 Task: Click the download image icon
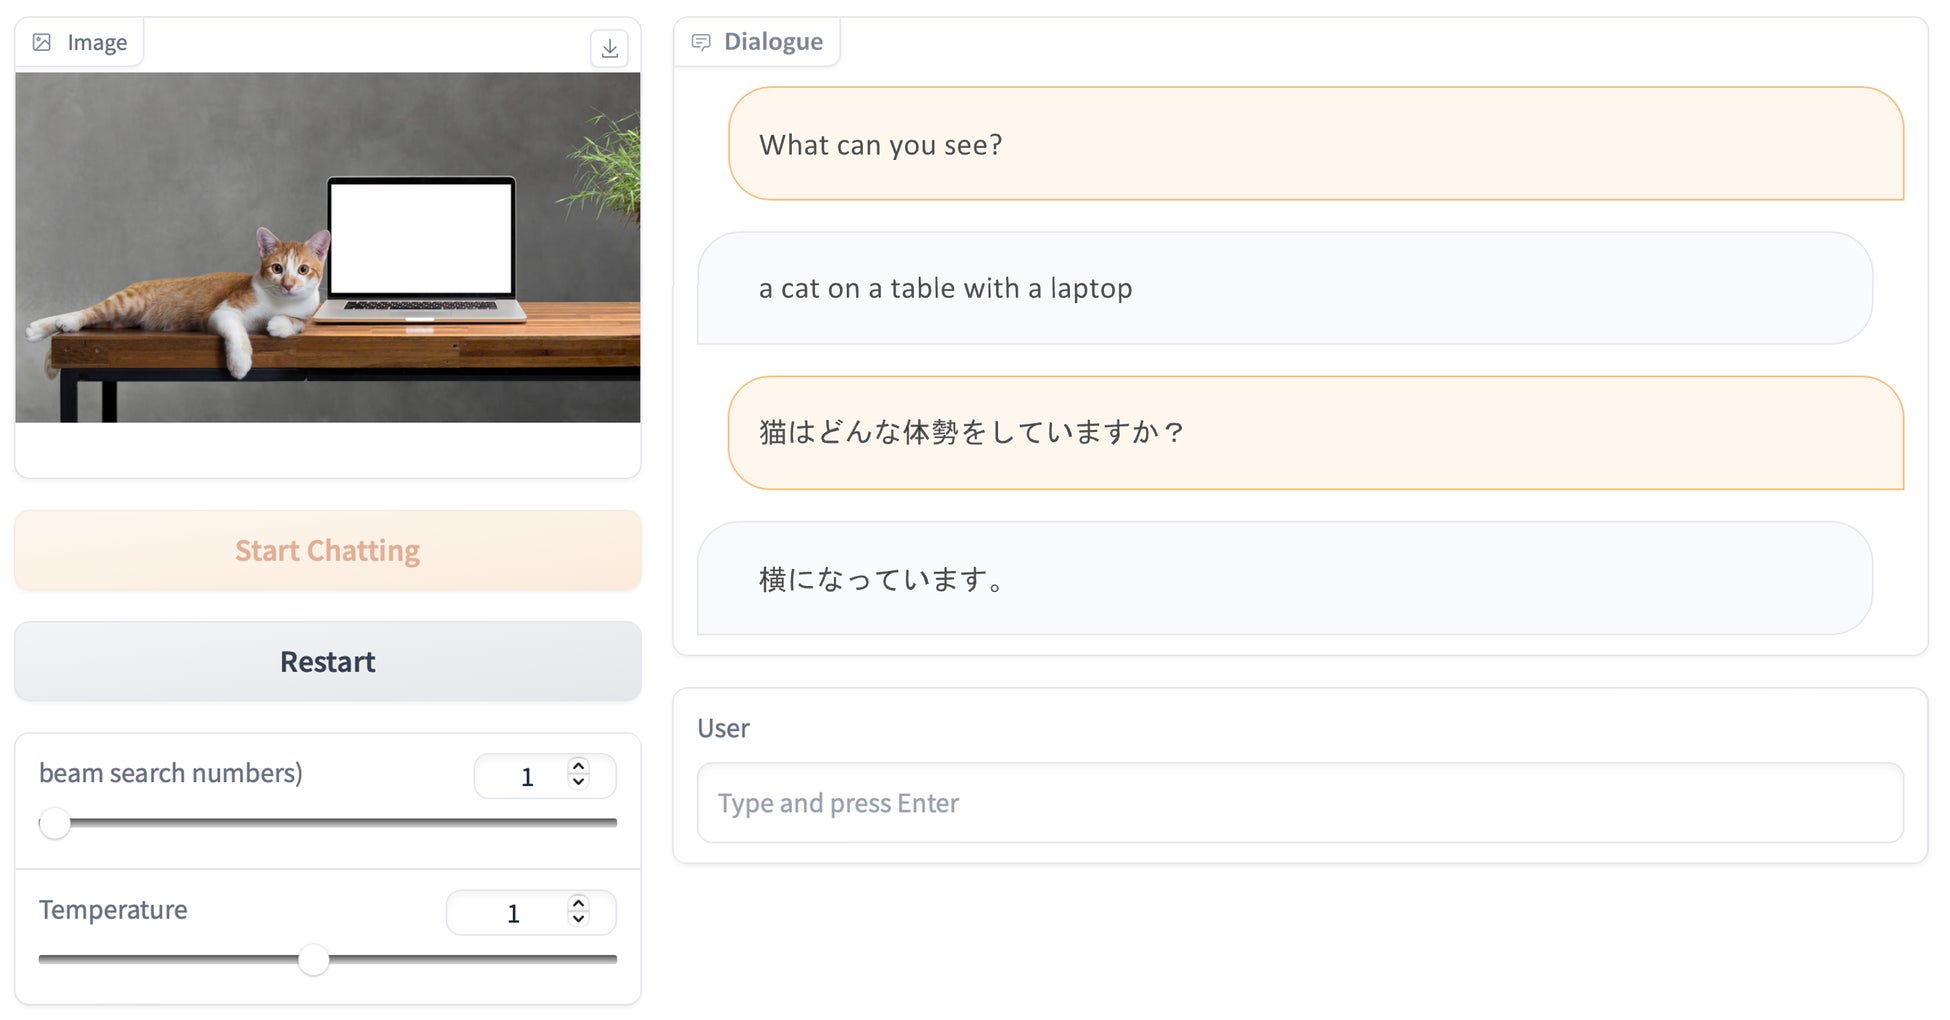[x=609, y=48]
